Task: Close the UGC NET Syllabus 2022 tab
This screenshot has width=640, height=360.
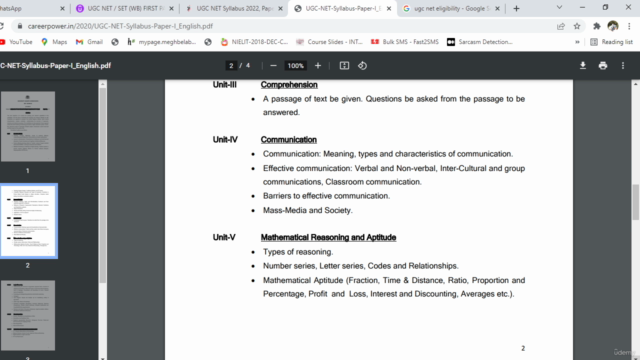Action: pyautogui.click(x=280, y=9)
